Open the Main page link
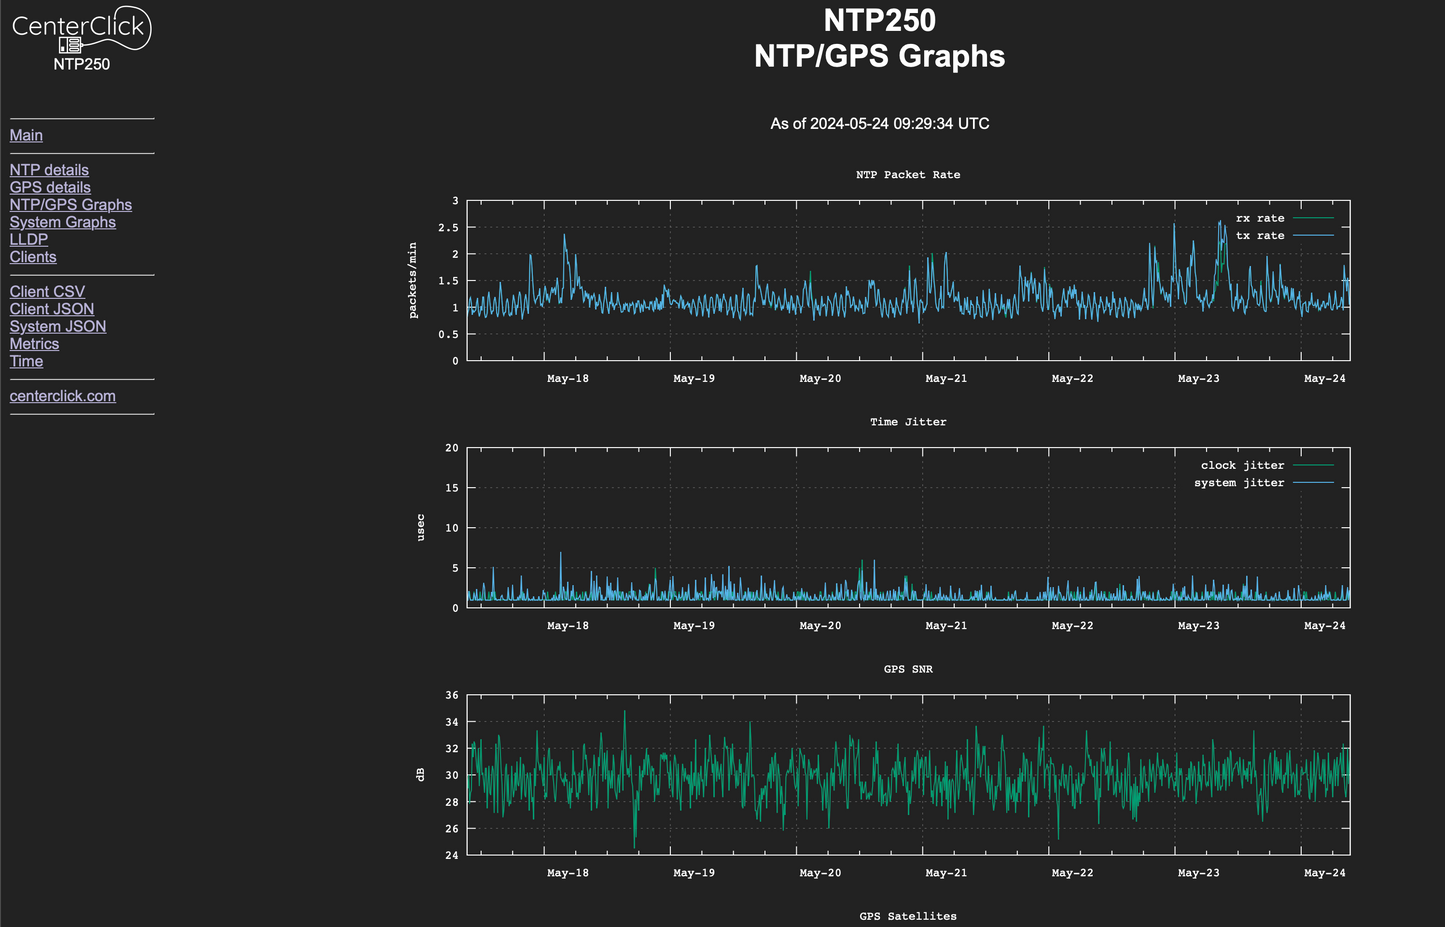The height and width of the screenshot is (927, 1445). (x=26, y=135)
